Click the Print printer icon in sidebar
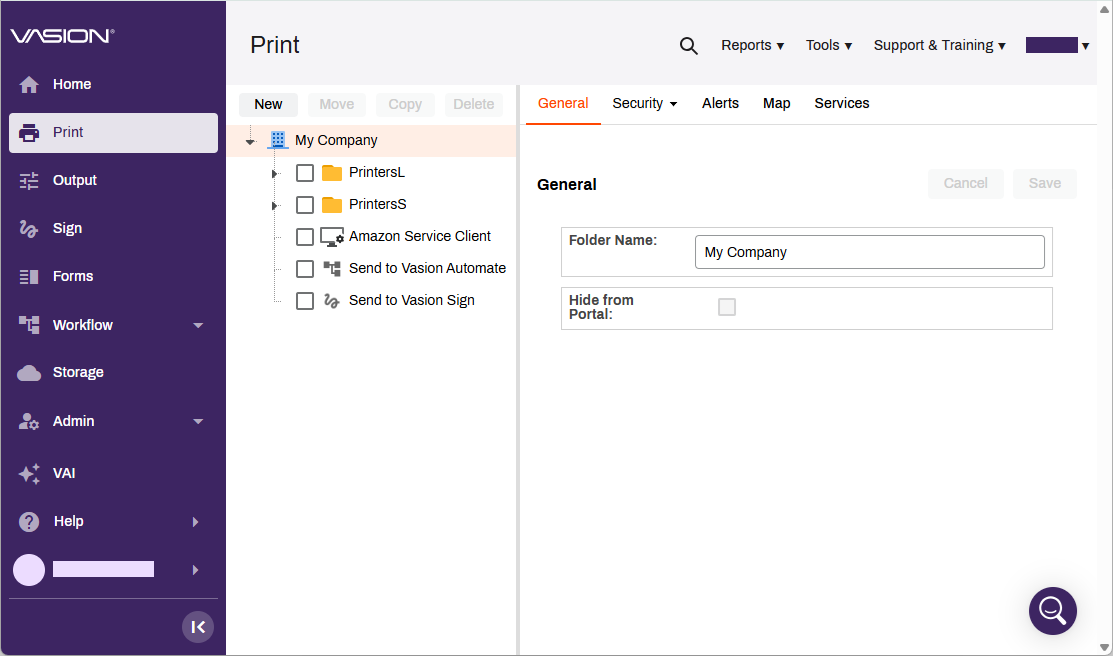Screen dimensions: 1113x656 [x=29, y=133]
